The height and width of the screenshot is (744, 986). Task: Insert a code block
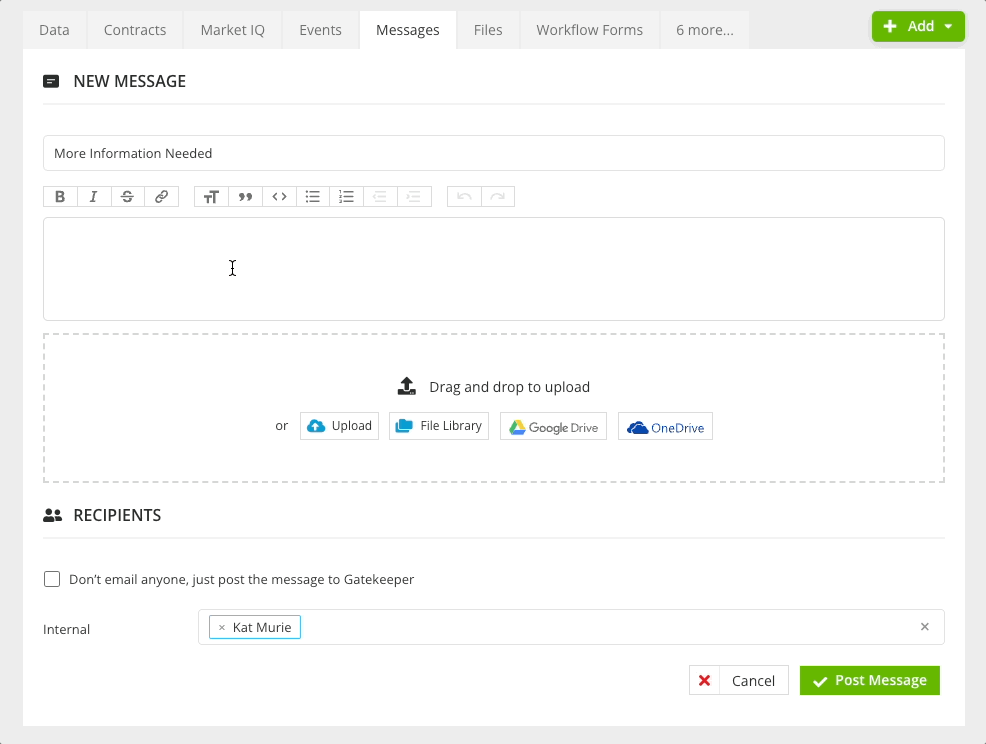[x=279, y=197]
